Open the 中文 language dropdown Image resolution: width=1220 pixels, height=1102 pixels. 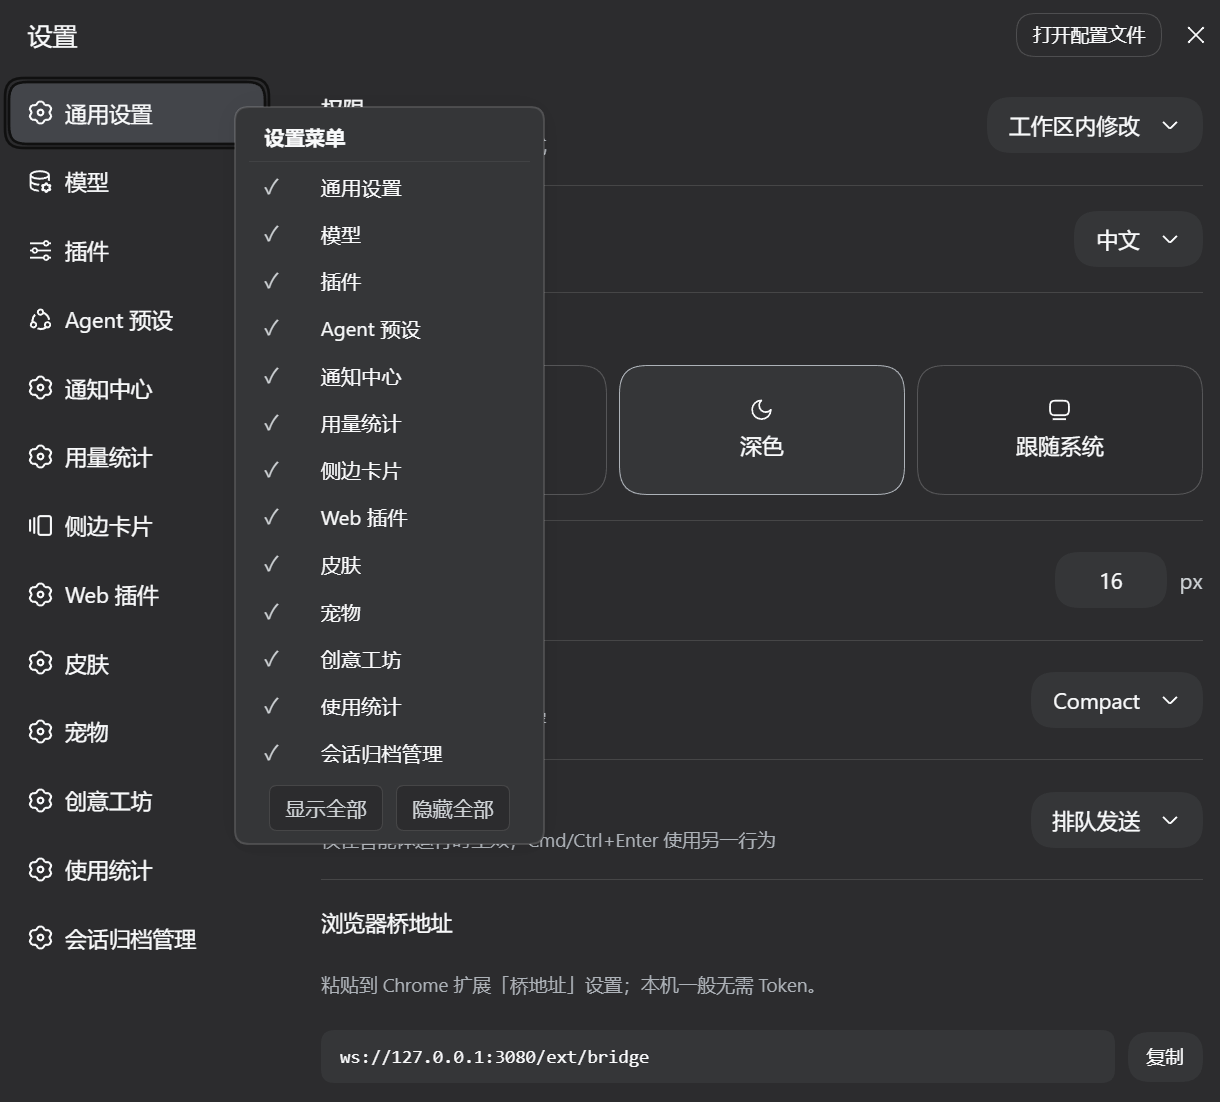coord(1138,239)
